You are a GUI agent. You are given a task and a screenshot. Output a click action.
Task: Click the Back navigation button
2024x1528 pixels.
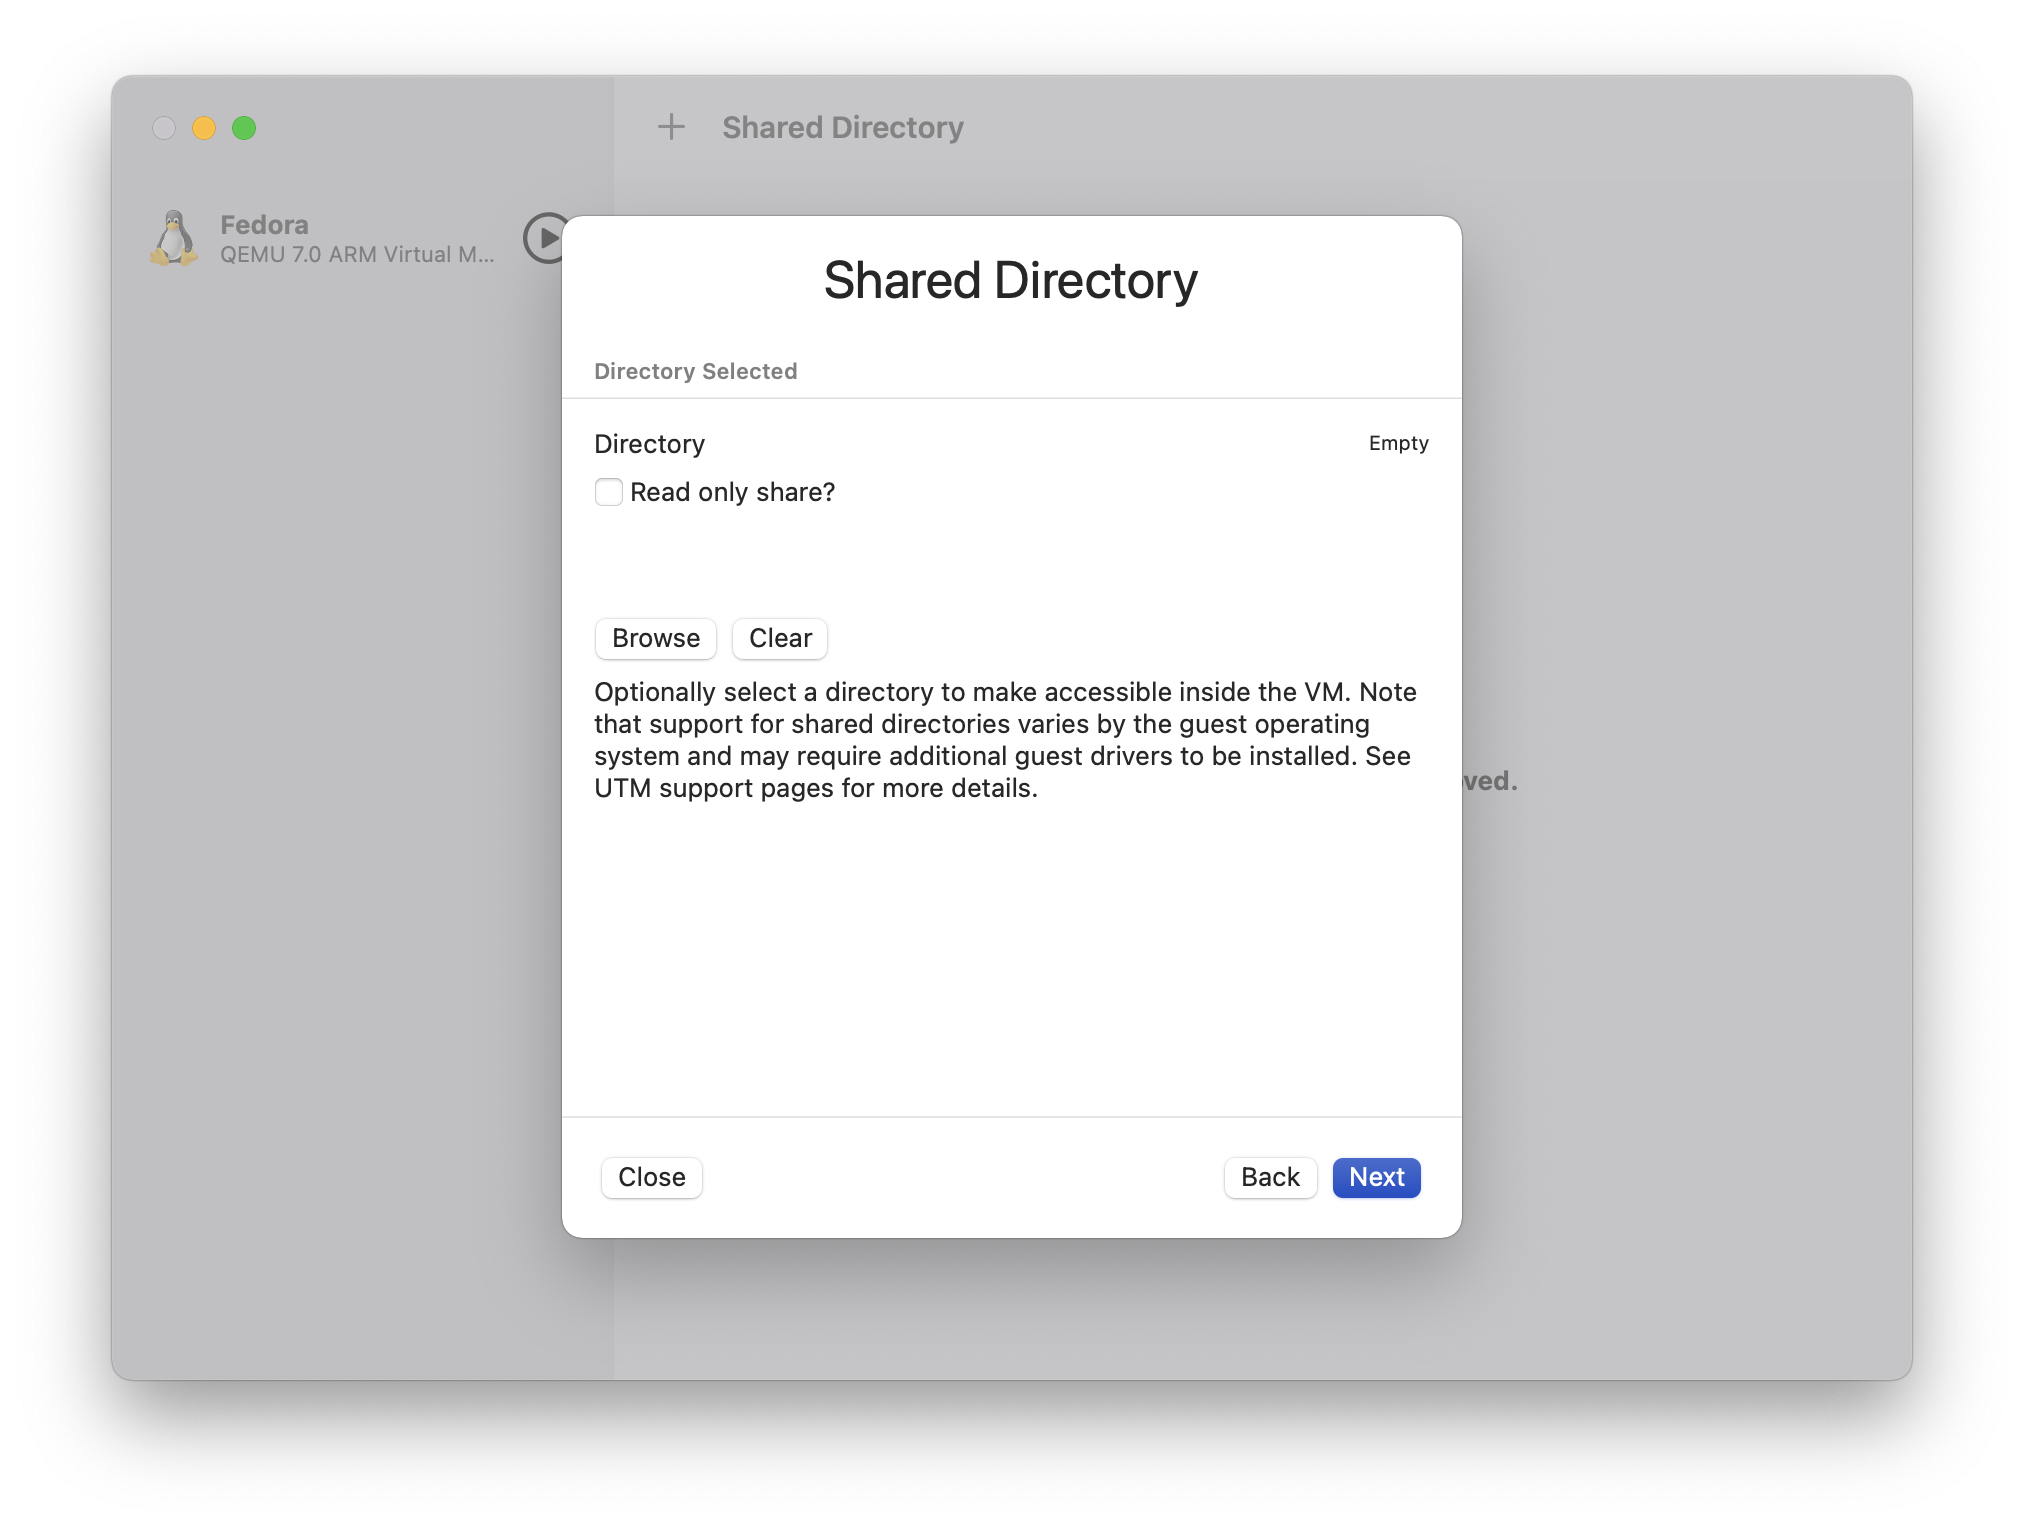[1270, 1176]
